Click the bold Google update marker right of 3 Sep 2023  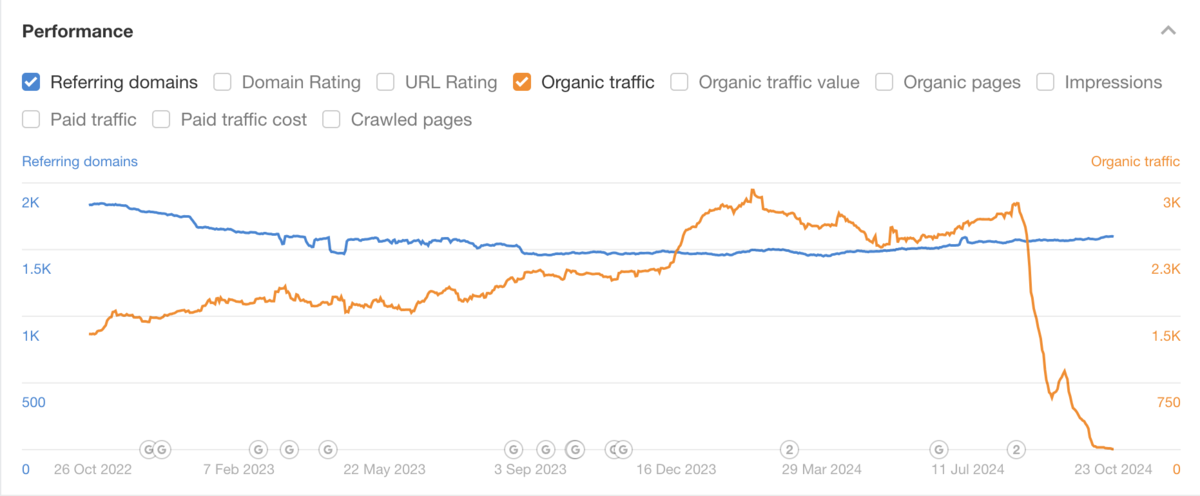click(x=576, y=449)
